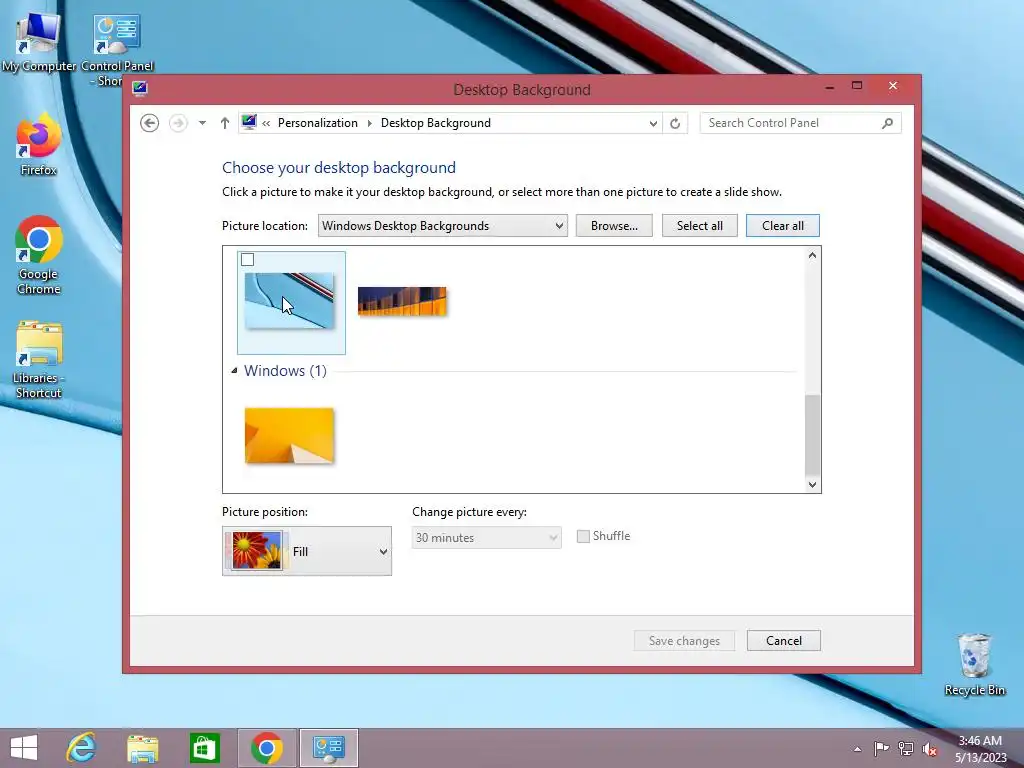Open the Libraries shortcut on desktop

click(39, 359)
